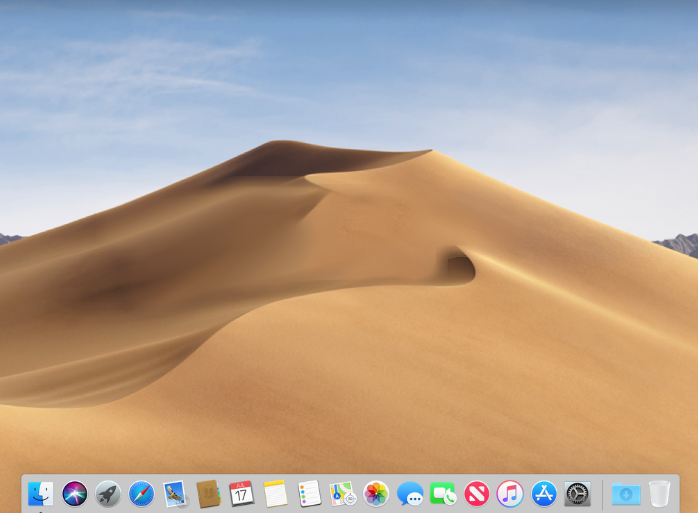This screenshot has height=513, width=698.
Task: Open Photos colorful flower icon
Action: 376,493
